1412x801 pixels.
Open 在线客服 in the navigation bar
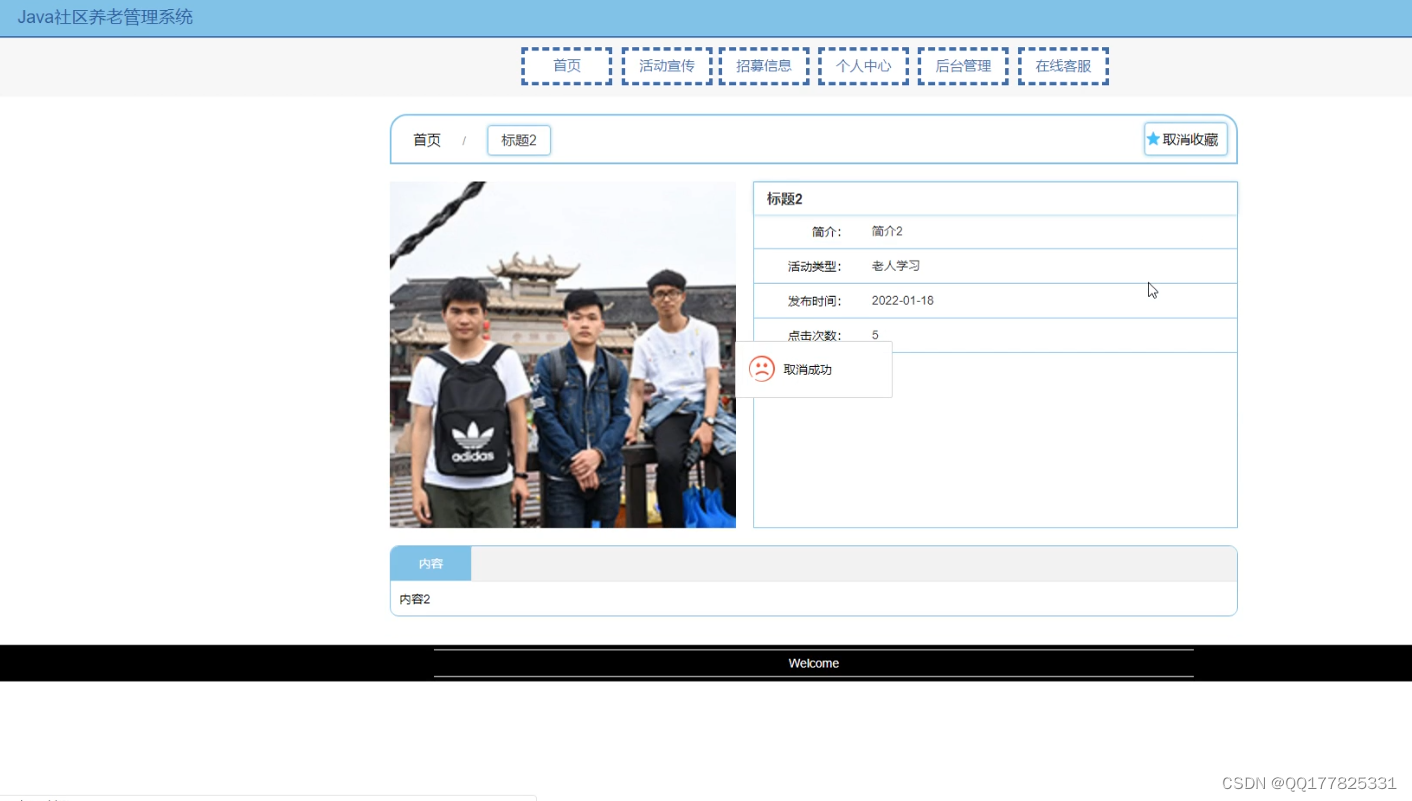click(1063, 66)
